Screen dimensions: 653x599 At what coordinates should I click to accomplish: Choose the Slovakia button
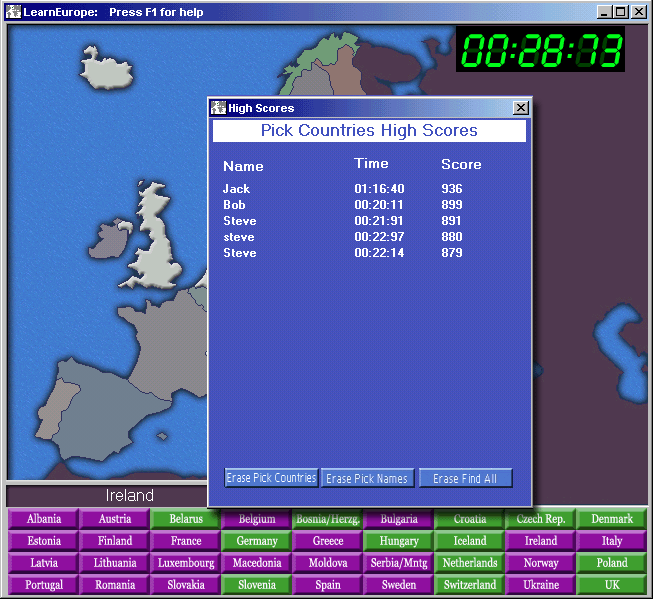pyautogui.click(x=186, y=585)
